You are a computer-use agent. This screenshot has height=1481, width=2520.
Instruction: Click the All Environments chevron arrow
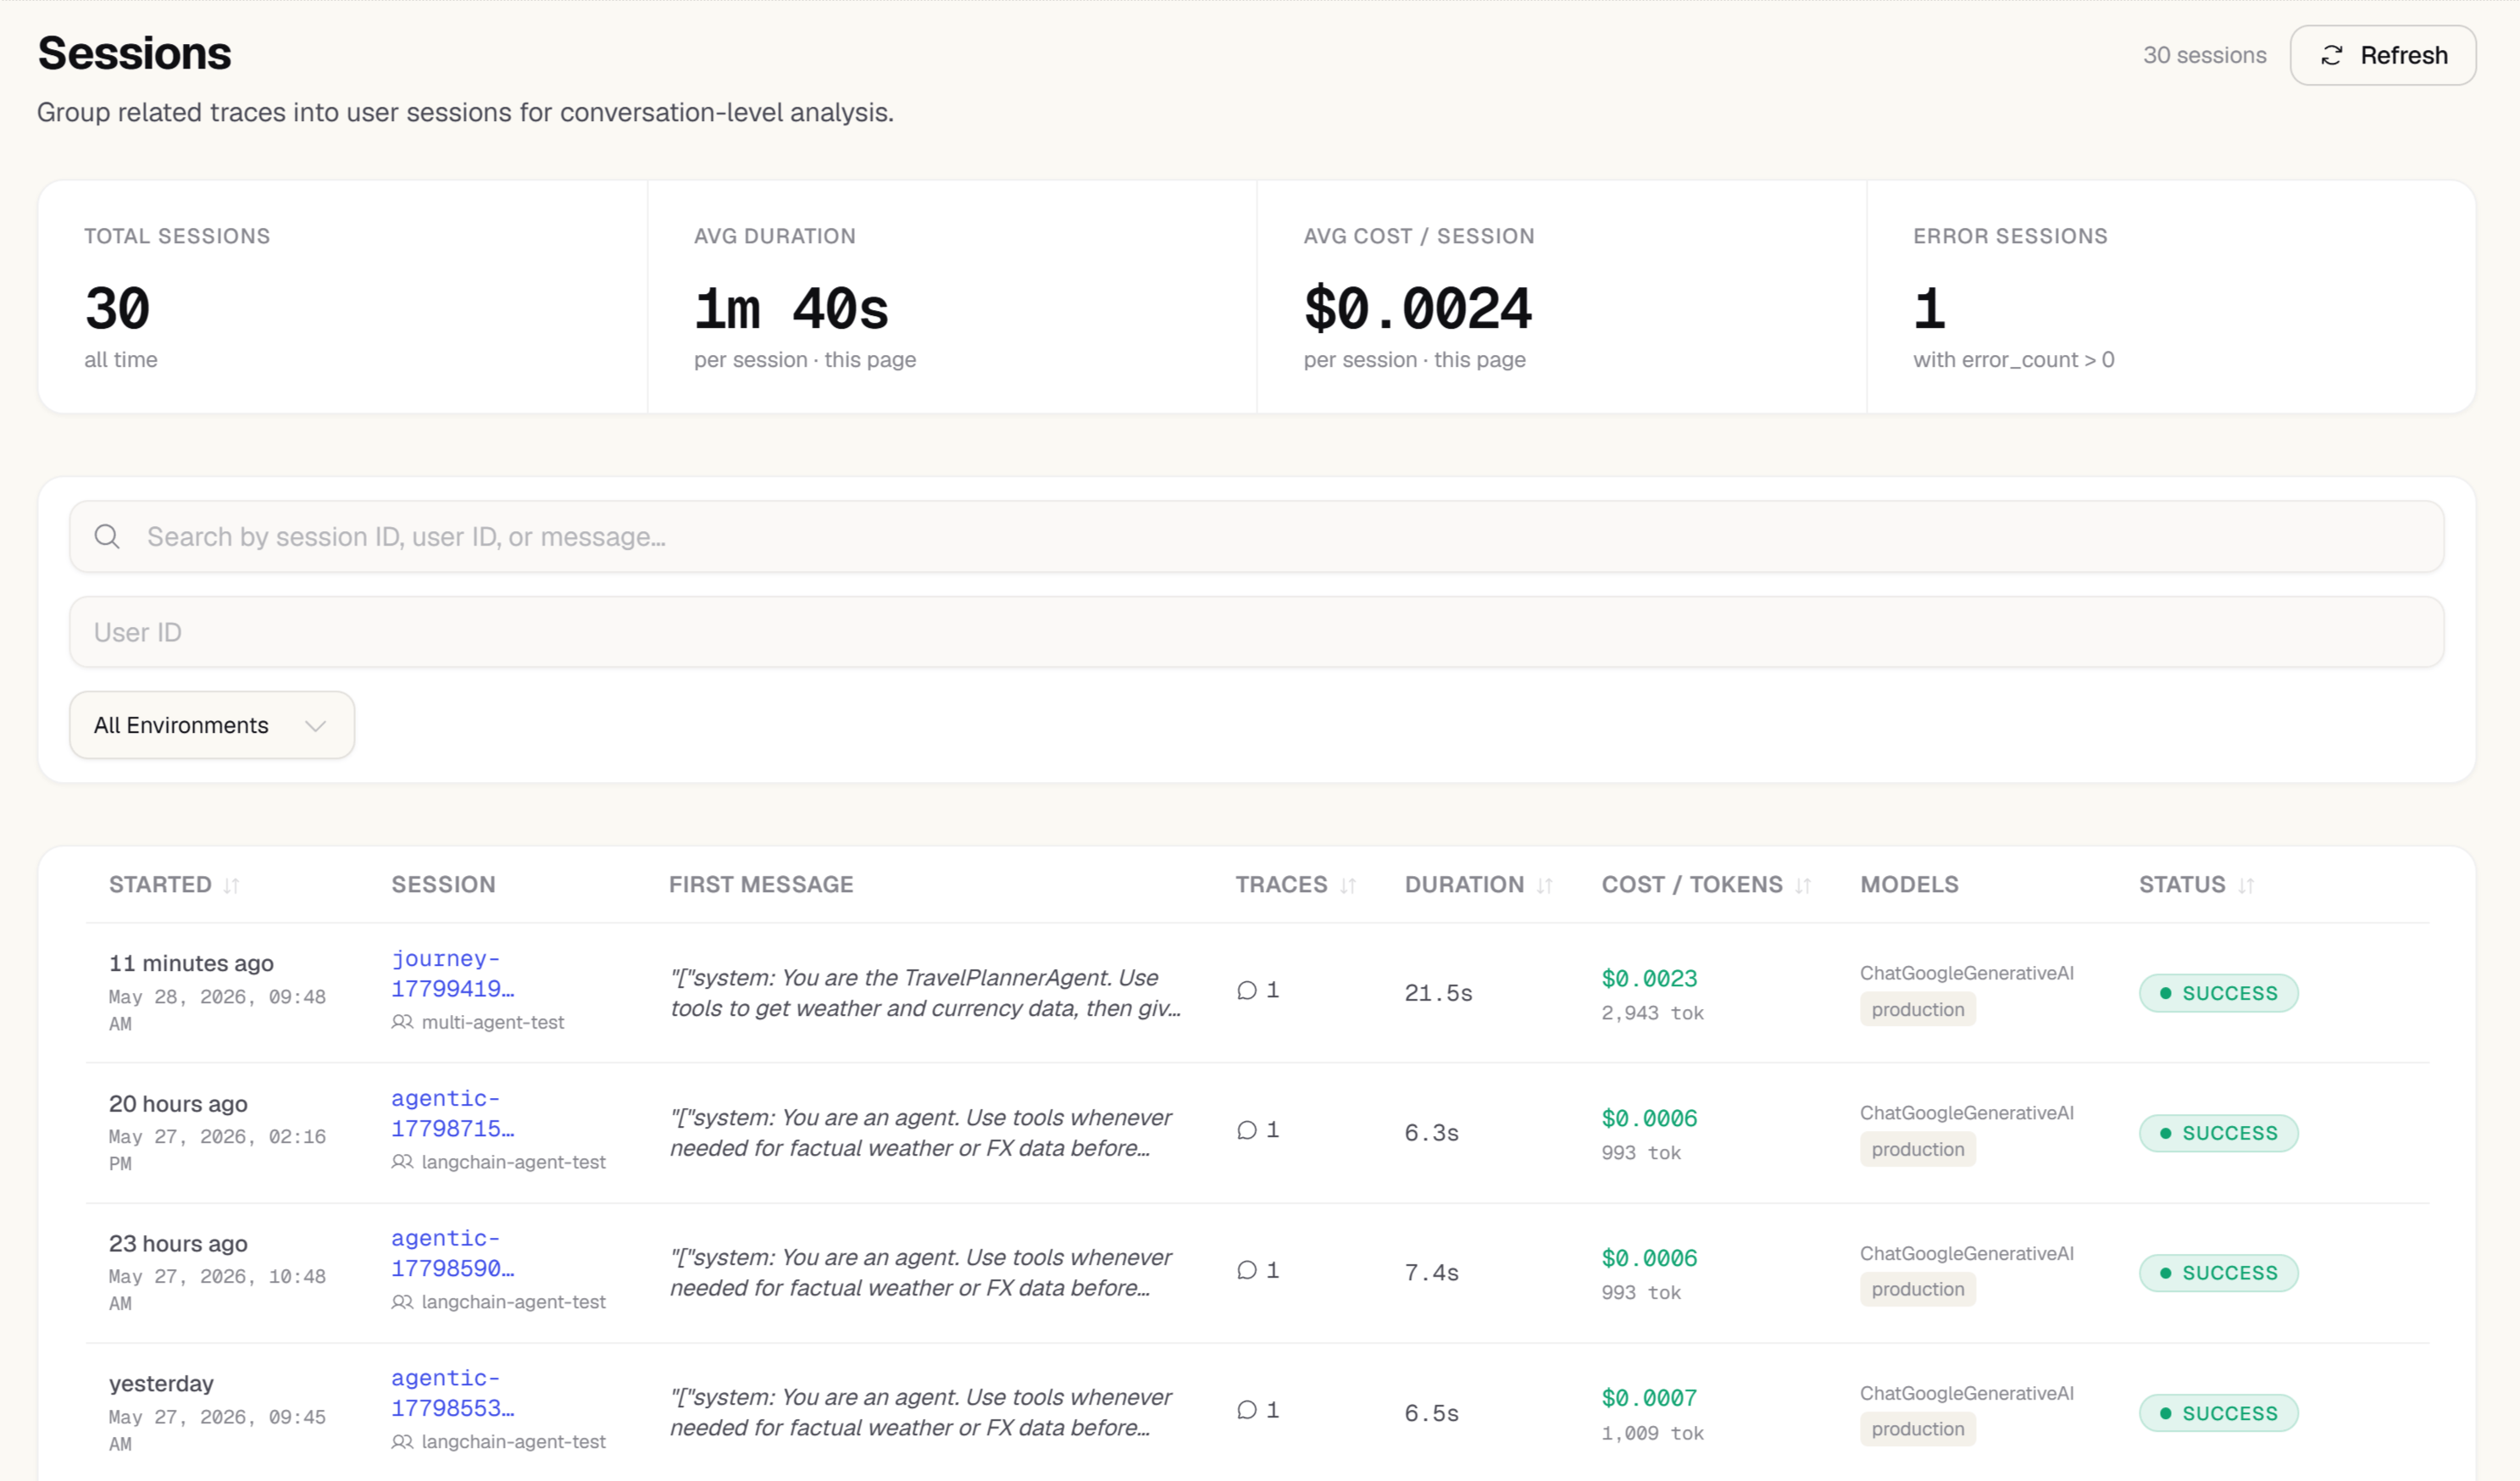point(316,726)
